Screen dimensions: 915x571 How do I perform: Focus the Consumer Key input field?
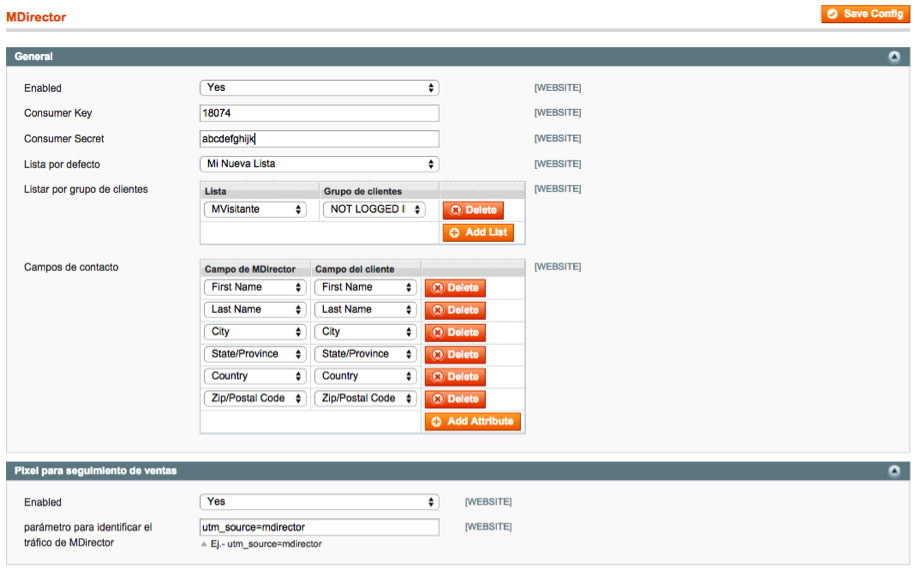pyautogui.click(x=319, y=113)
